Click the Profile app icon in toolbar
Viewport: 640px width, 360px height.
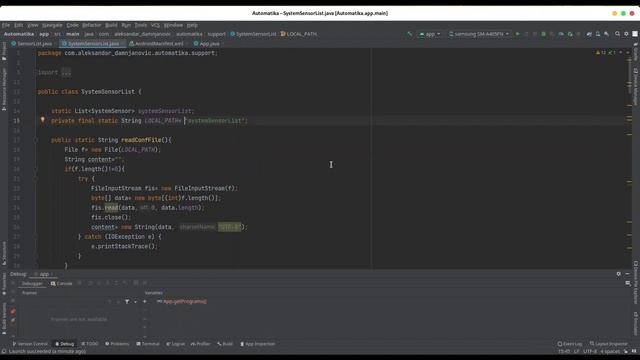(x=561, y=34)
